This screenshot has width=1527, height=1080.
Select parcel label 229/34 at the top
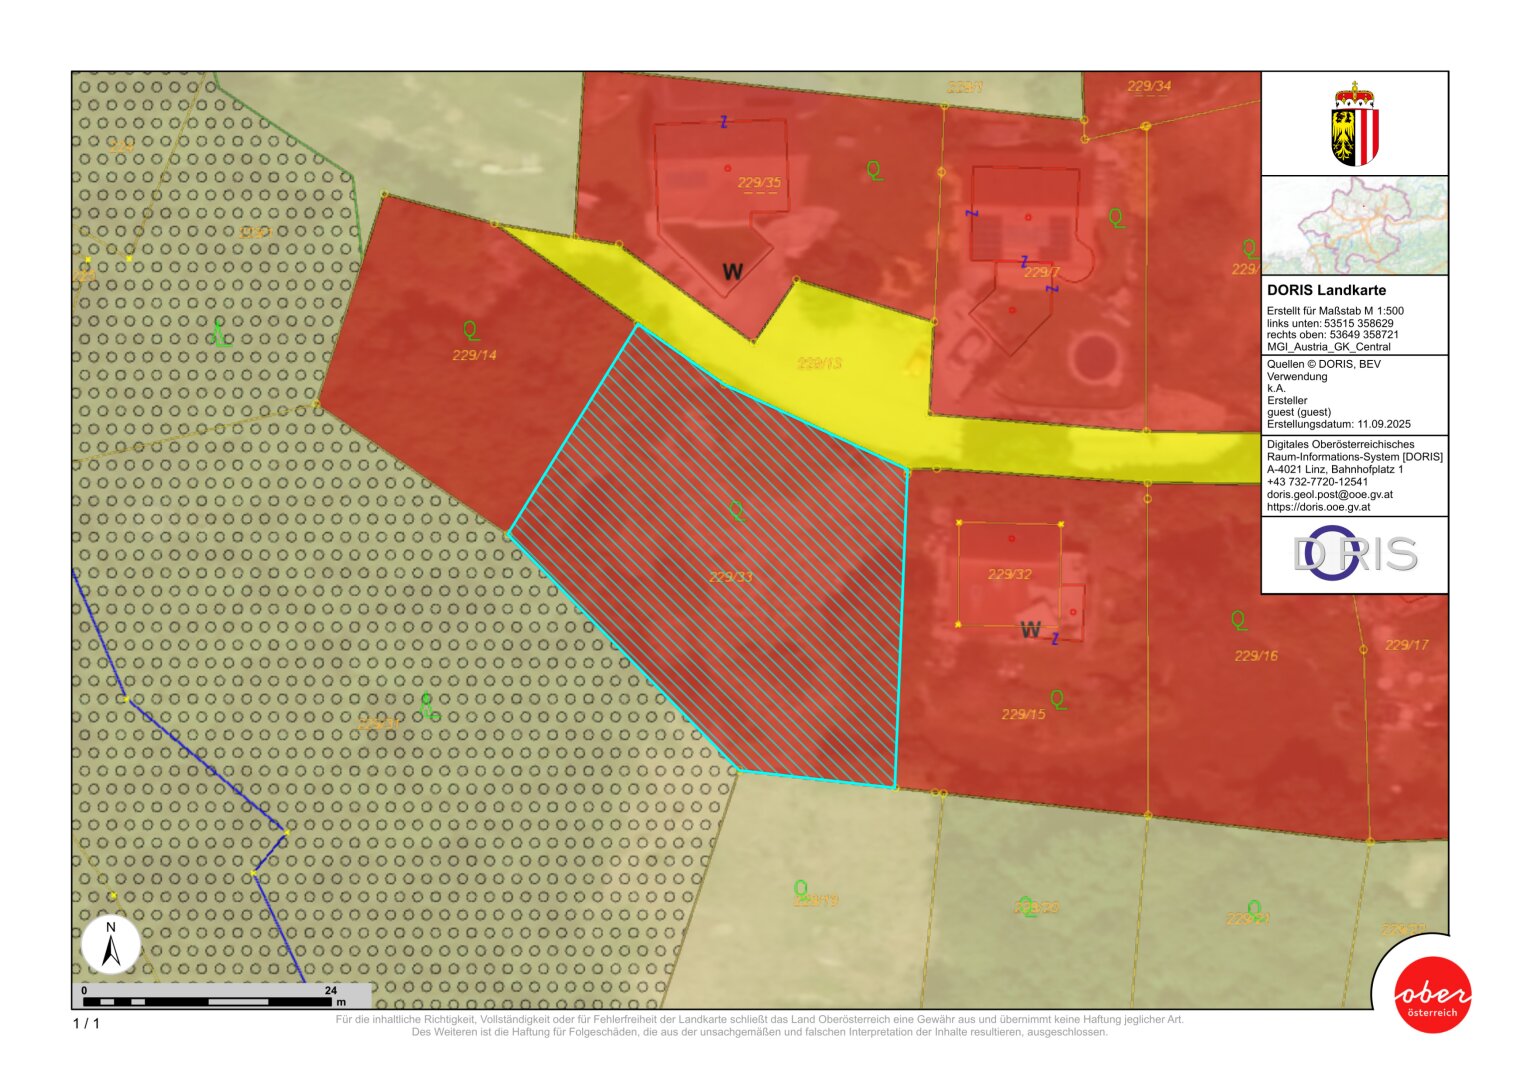coord(1148,86)
